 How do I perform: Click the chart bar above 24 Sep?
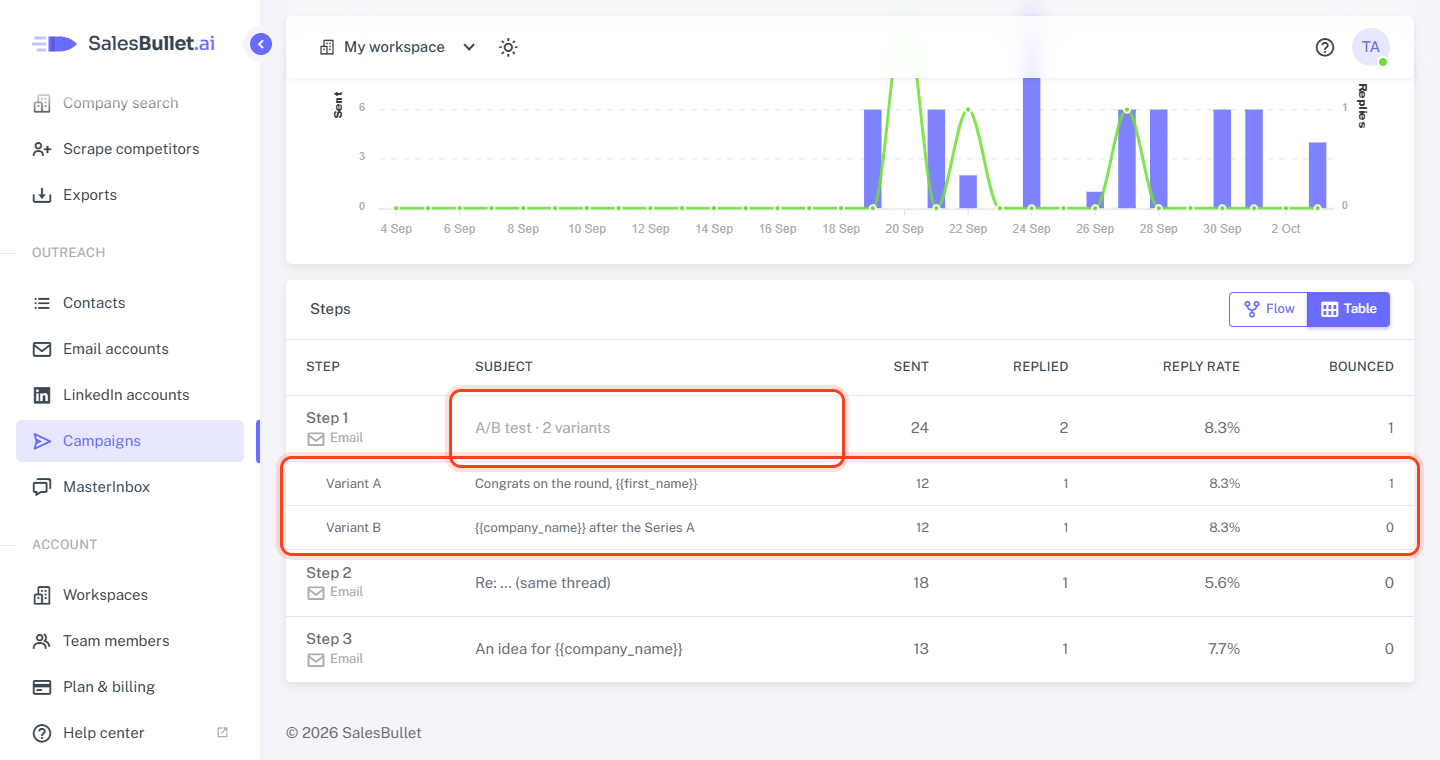(1031, 143)
